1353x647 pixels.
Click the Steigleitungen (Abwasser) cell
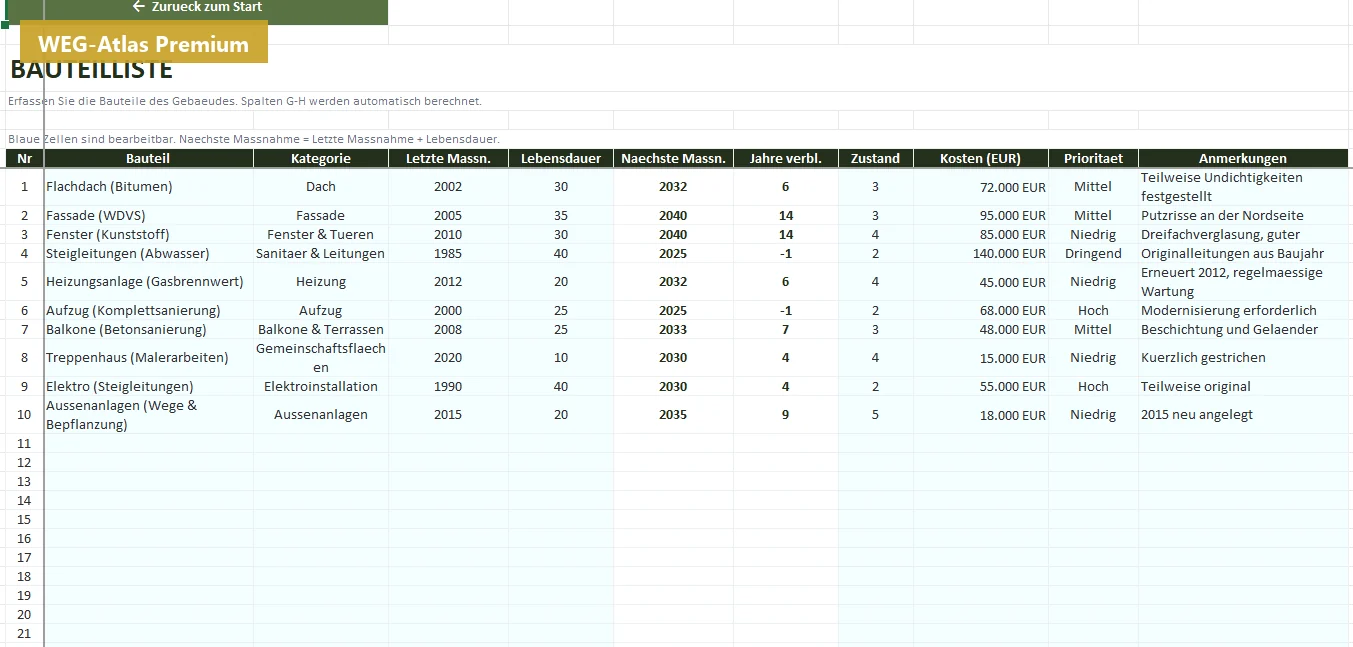coord(148,253)
